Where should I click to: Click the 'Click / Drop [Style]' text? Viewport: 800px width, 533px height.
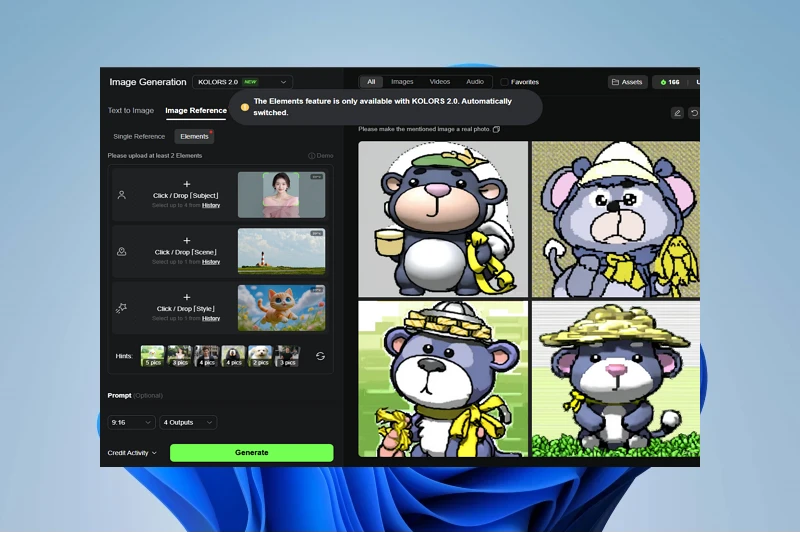(186, 309)
